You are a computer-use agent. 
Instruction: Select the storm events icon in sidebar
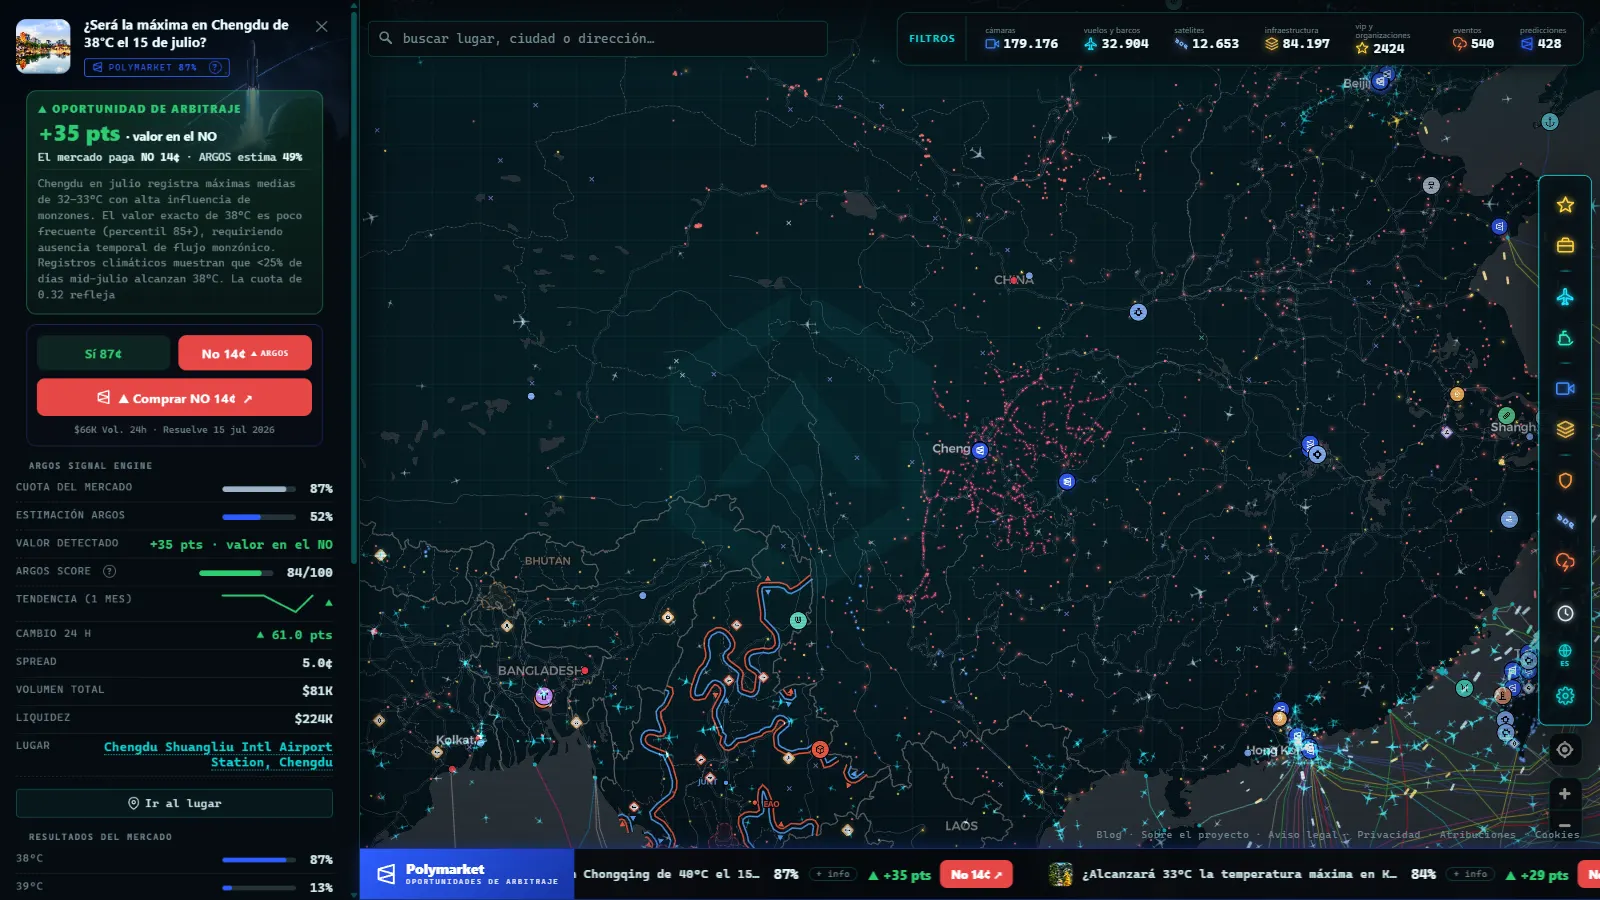[1565, 562]
